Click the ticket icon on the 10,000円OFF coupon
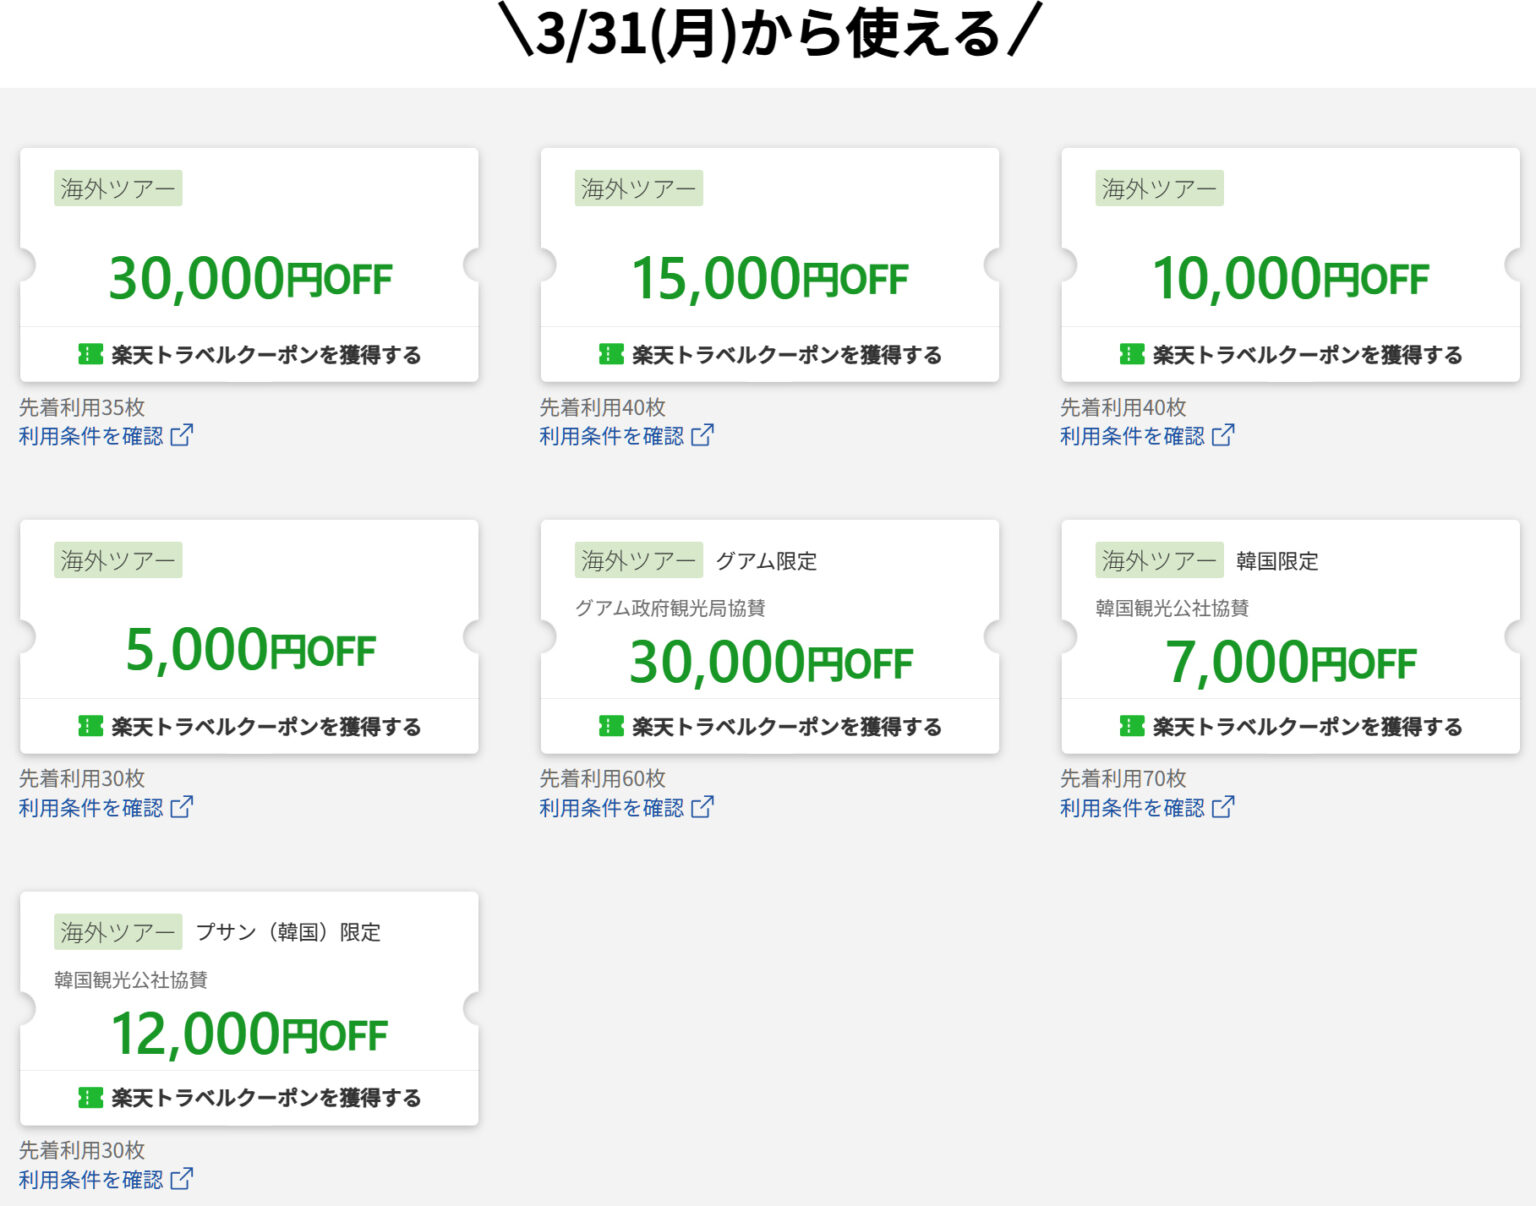Image resolution: width=1536 pixels, height=1206 pixels. [1129, 353]
